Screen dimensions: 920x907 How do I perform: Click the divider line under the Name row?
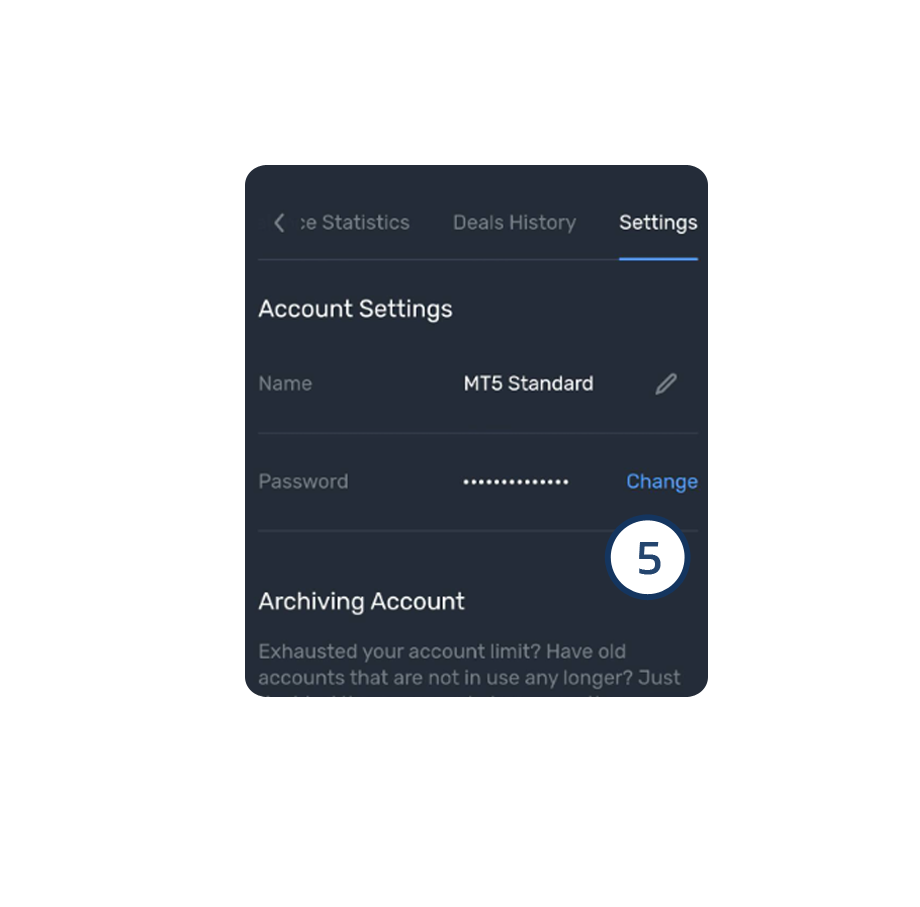pyautogui.click(x=478, y=434)
